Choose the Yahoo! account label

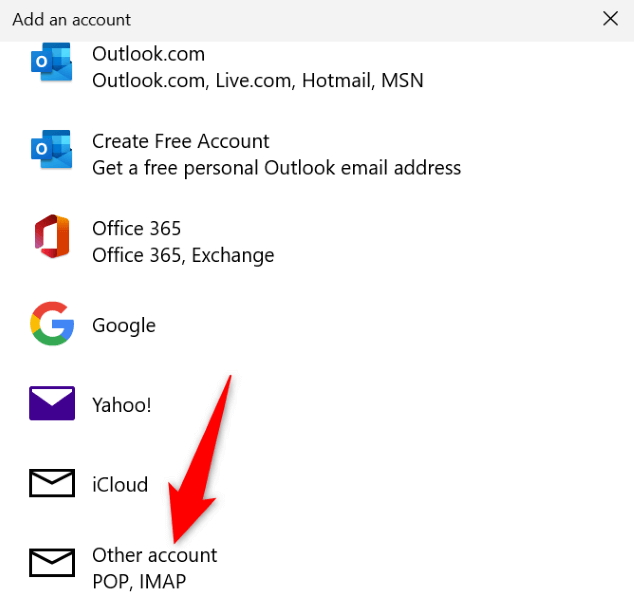tap(122, 405)
